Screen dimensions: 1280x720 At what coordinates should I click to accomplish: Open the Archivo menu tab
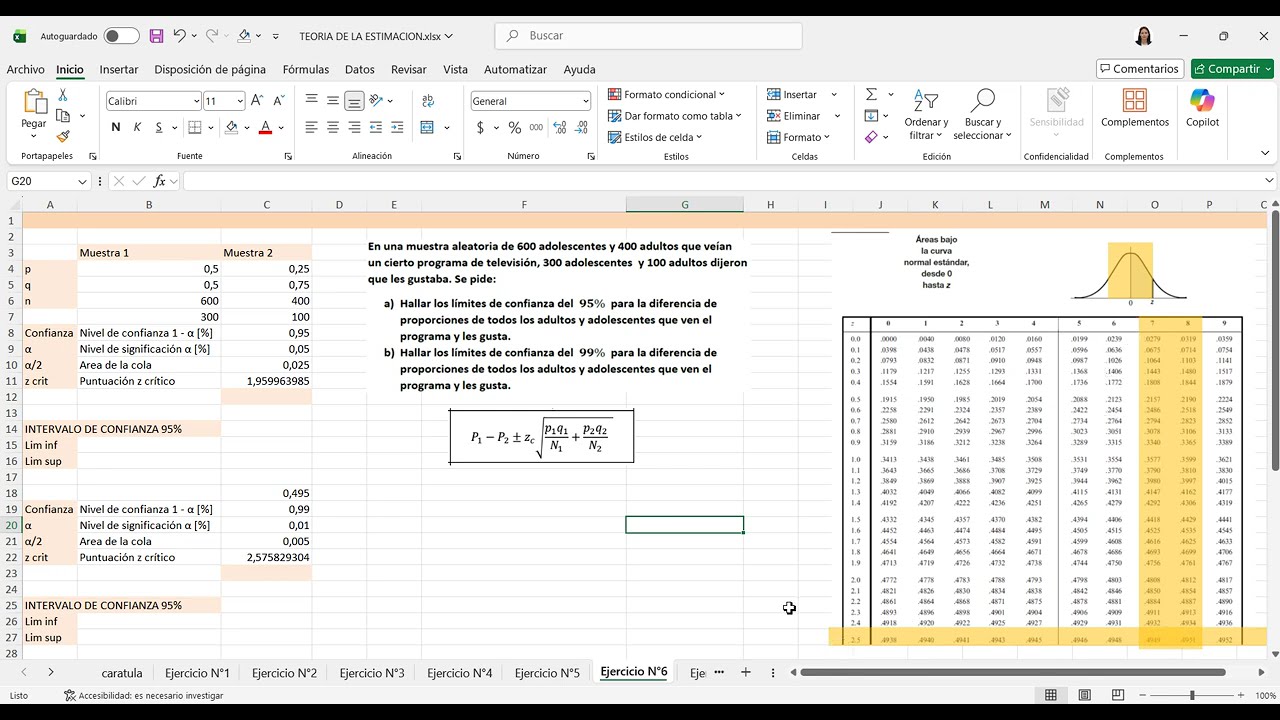(26, 69)
